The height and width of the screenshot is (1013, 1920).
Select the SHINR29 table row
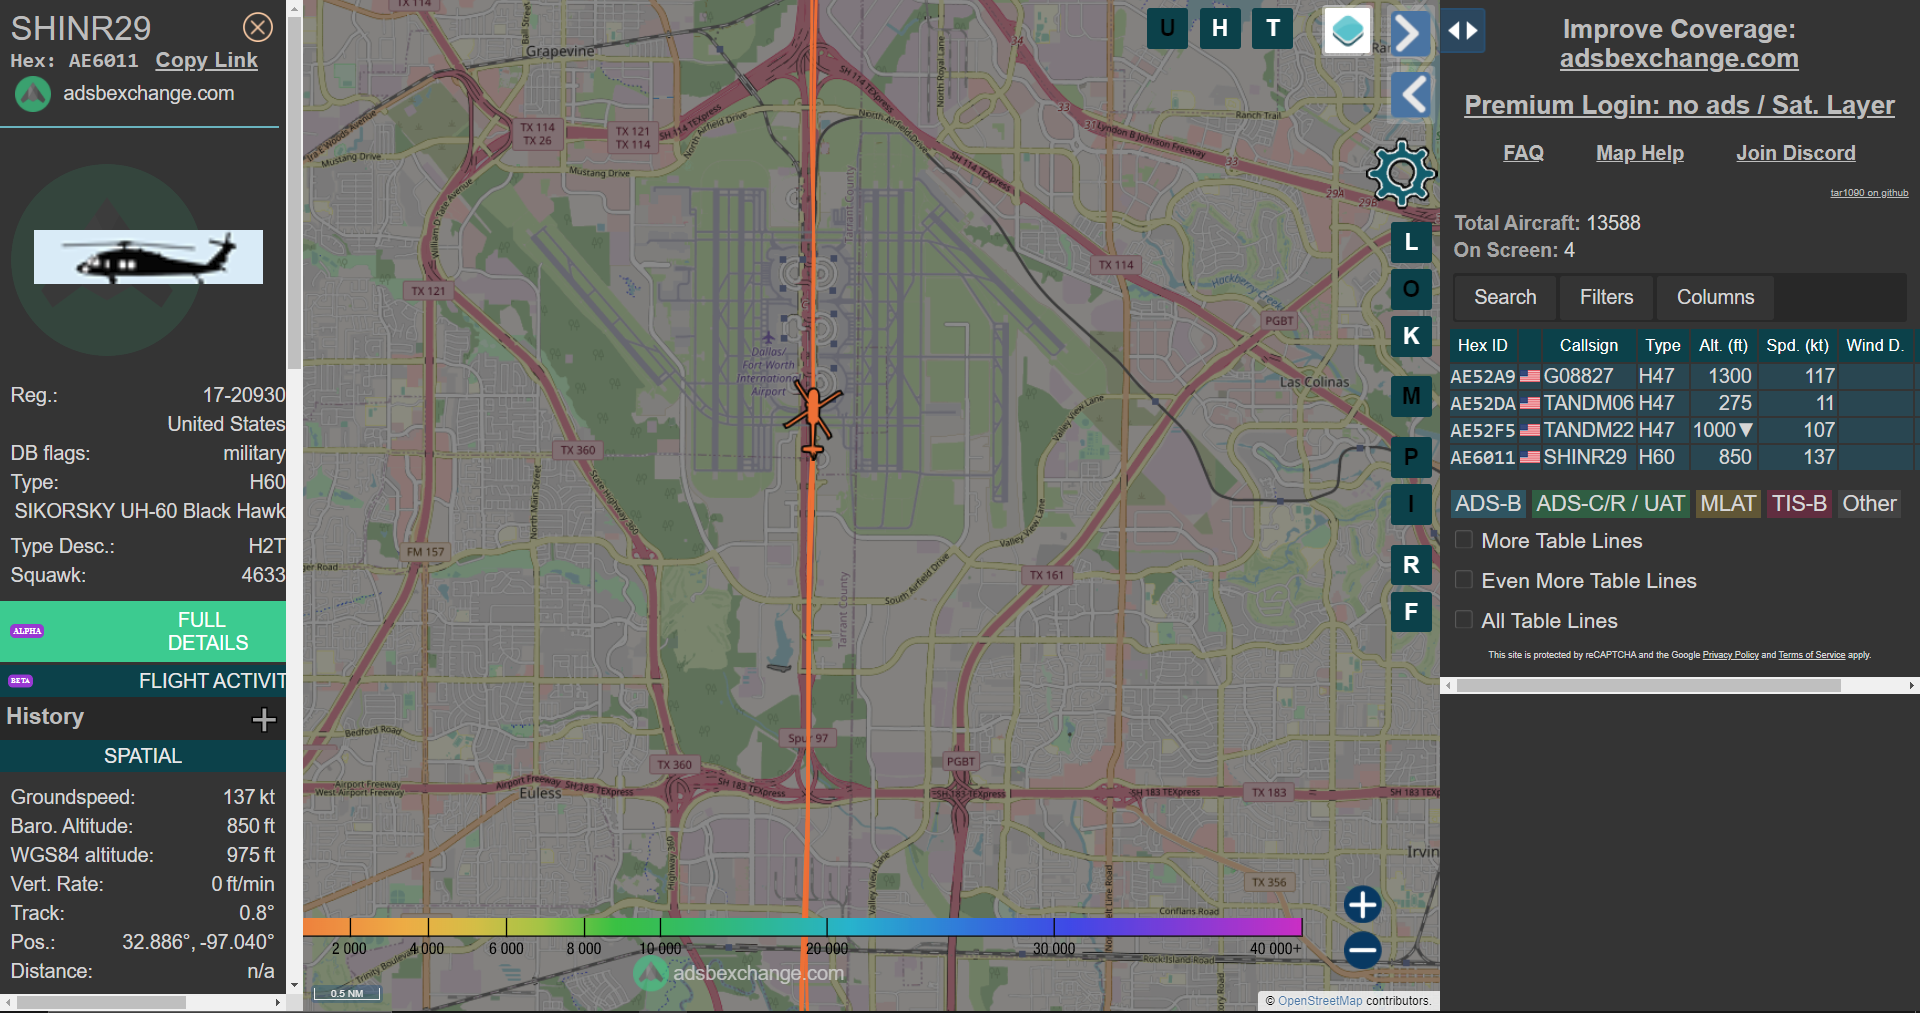coord(1681,457)
